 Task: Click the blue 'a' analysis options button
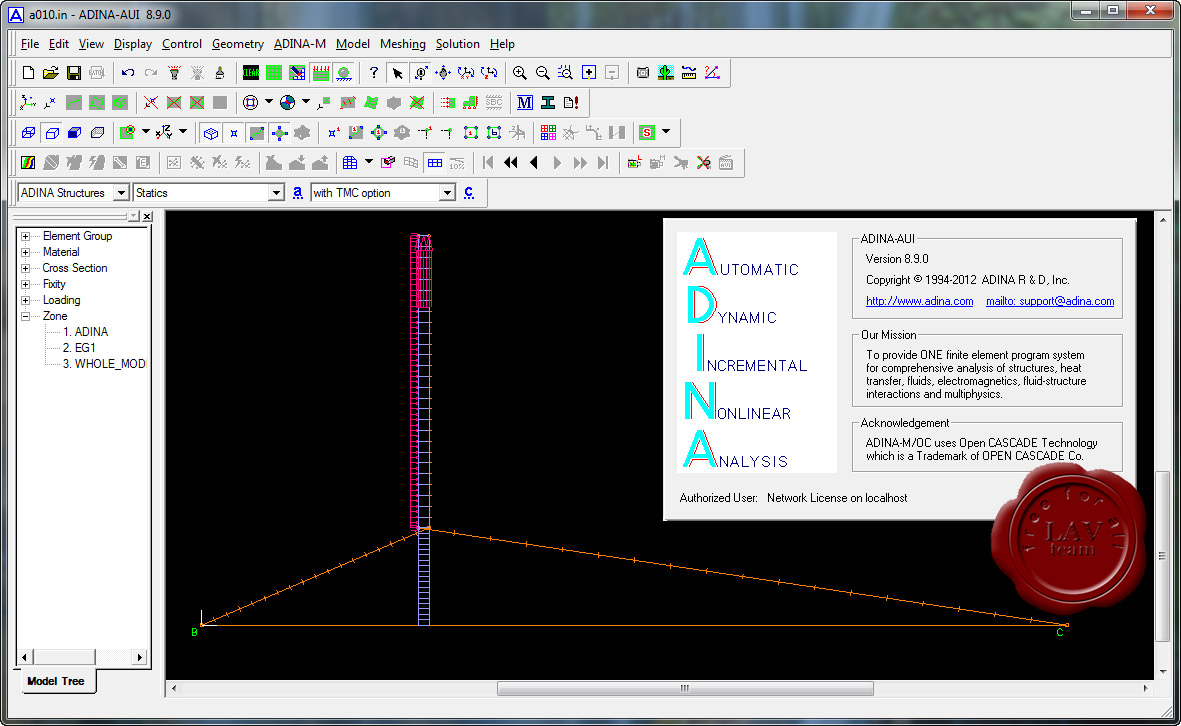pos(298,193)
